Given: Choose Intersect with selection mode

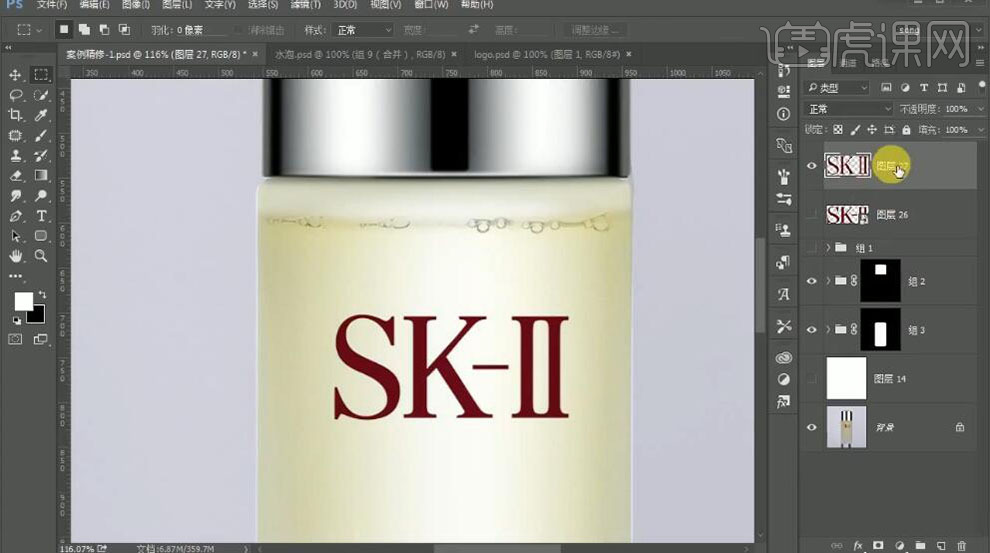Looking at the screenshot, I should point(124,30).
